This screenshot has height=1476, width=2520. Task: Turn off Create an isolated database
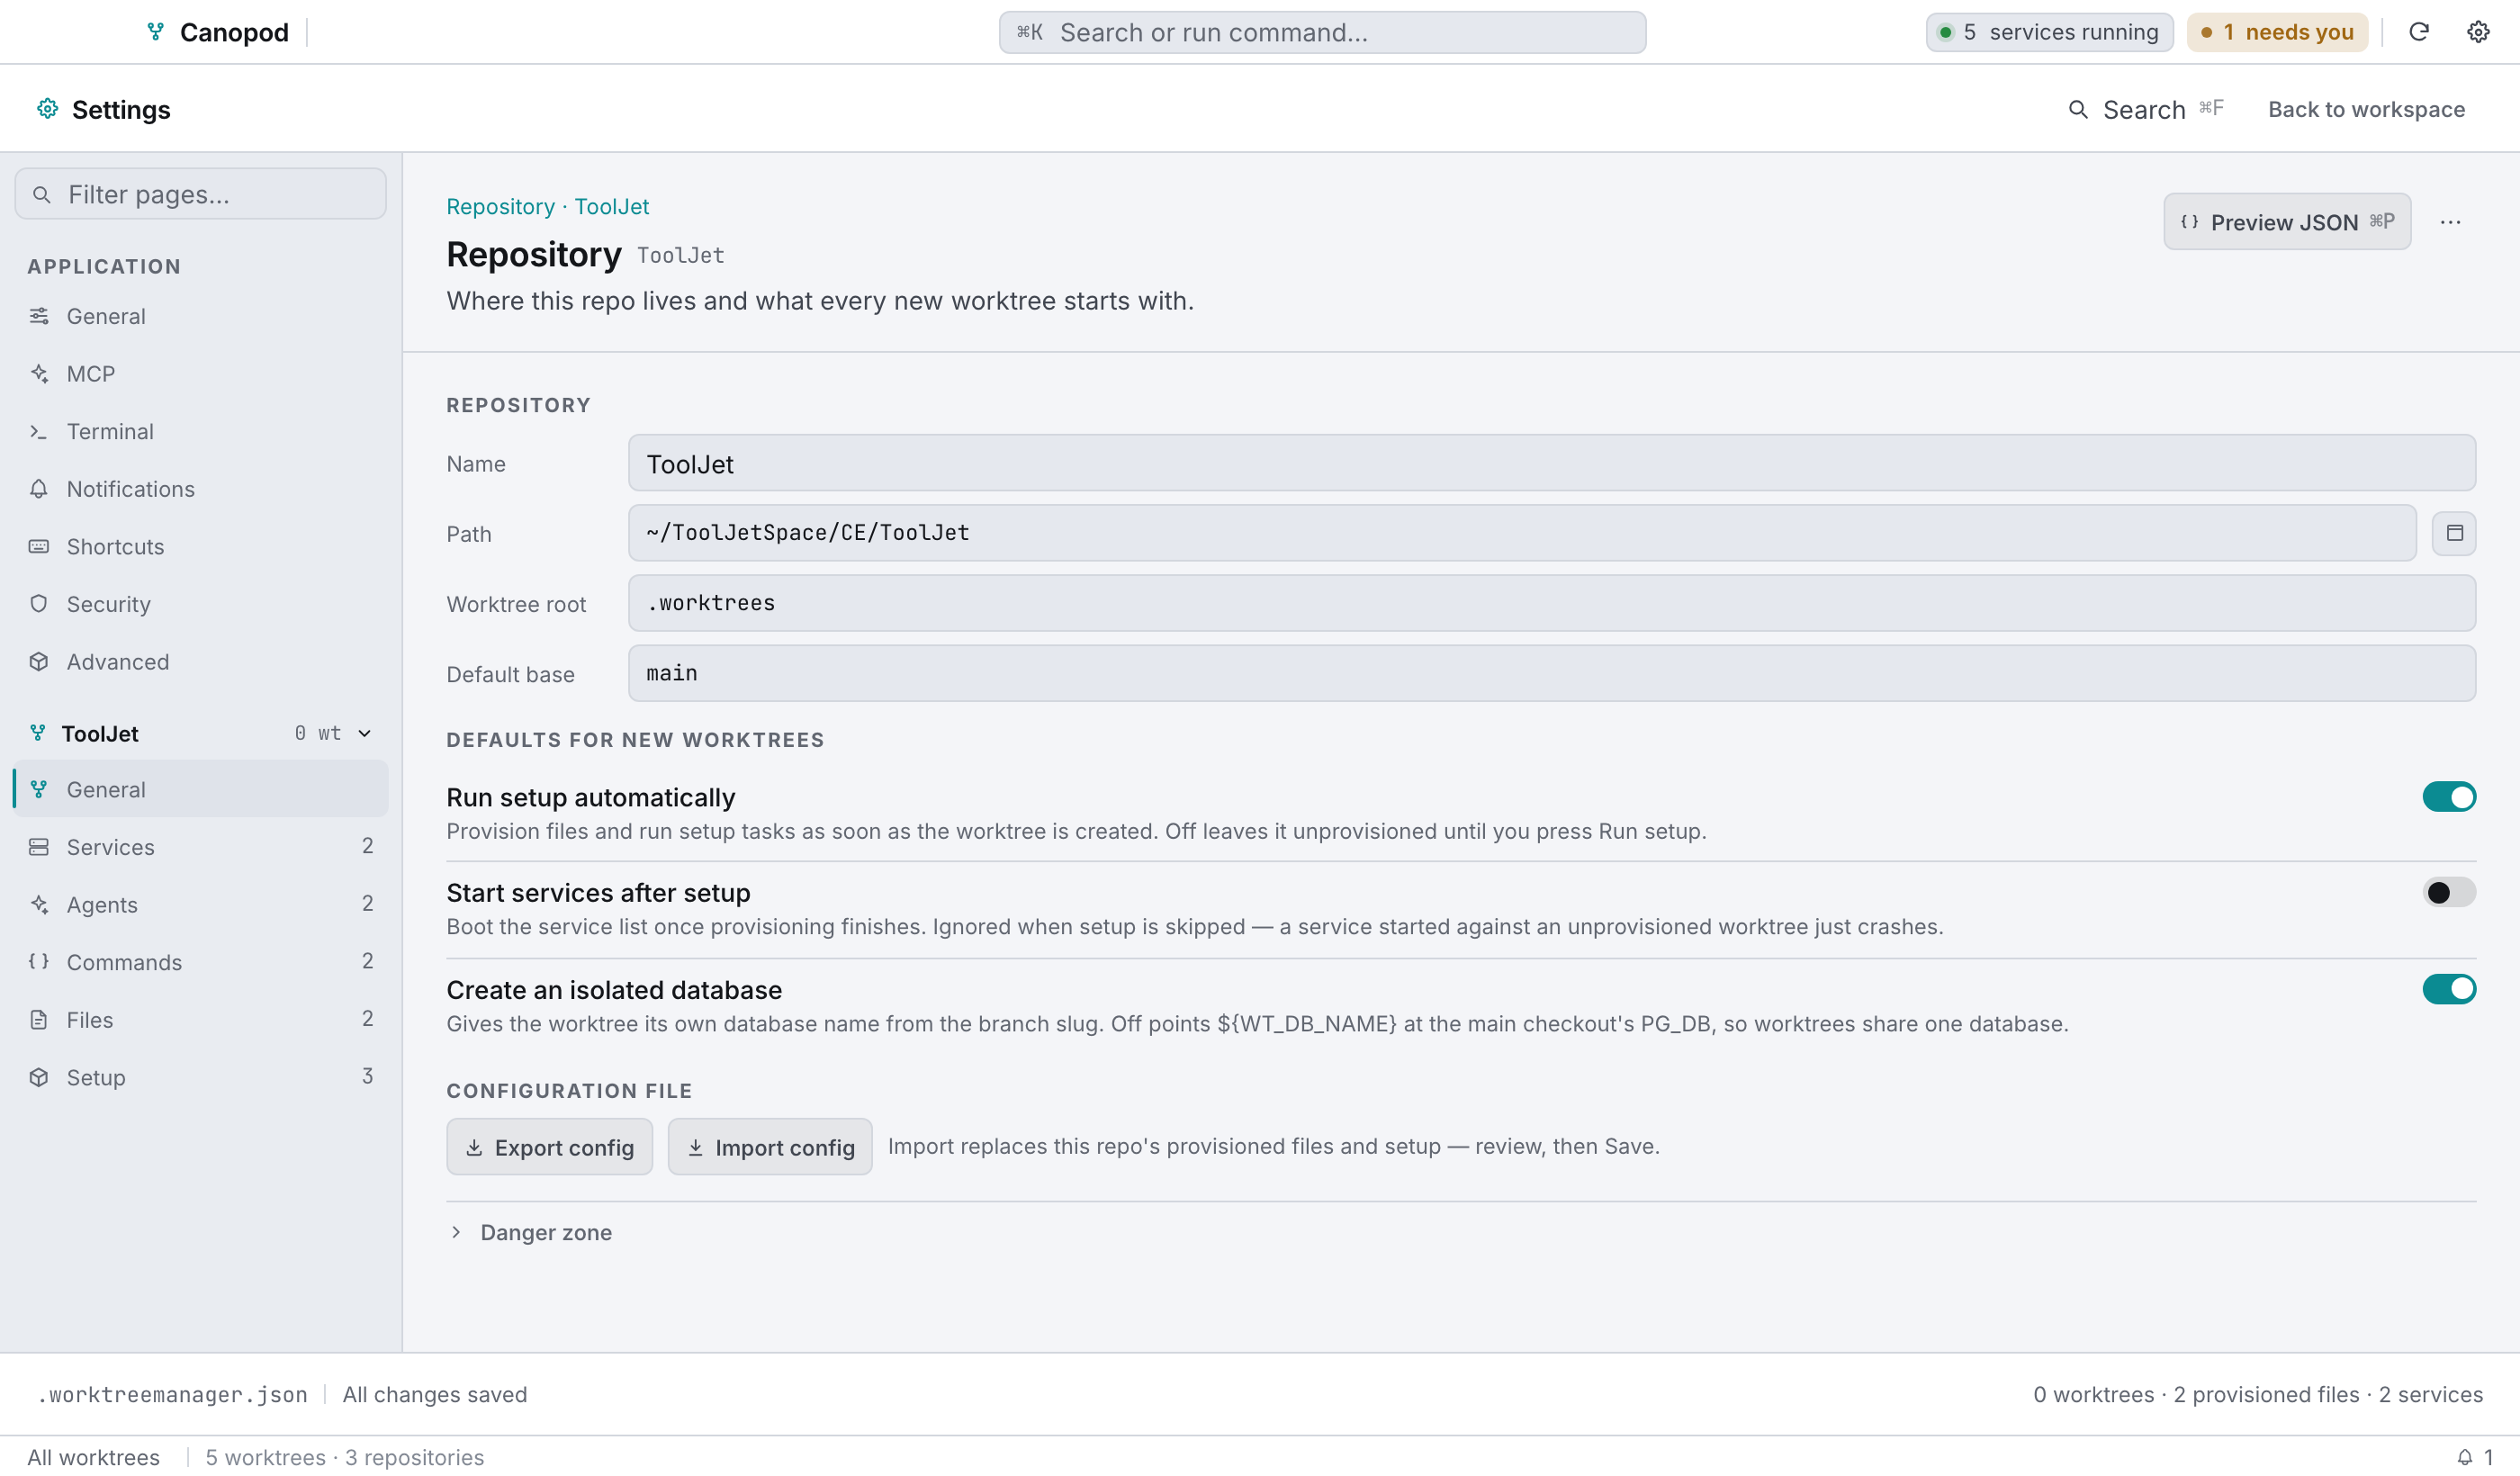pyautogui.click(x=2449, y=989)
